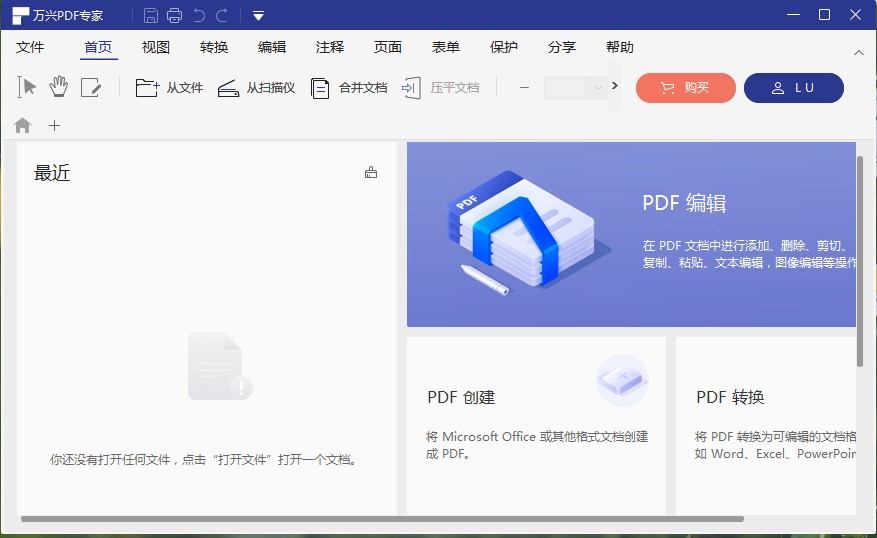Click 合并文档 to combine files
The image size is (877, 538).
pyautogui.click(x=348, y=88)
